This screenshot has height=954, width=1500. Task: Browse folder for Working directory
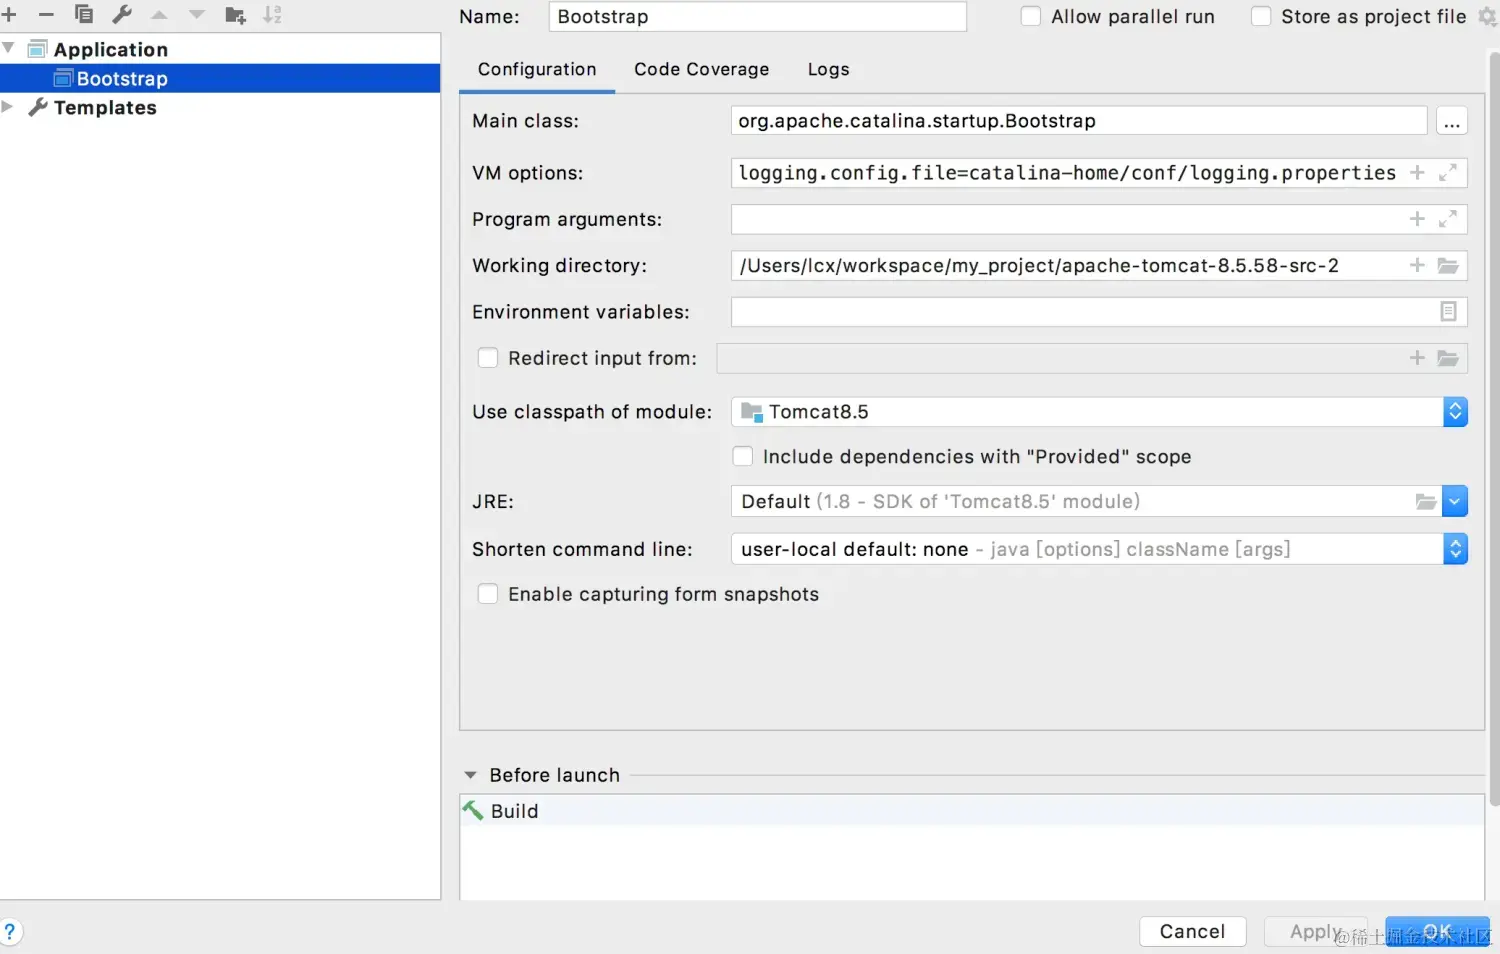1448,265
